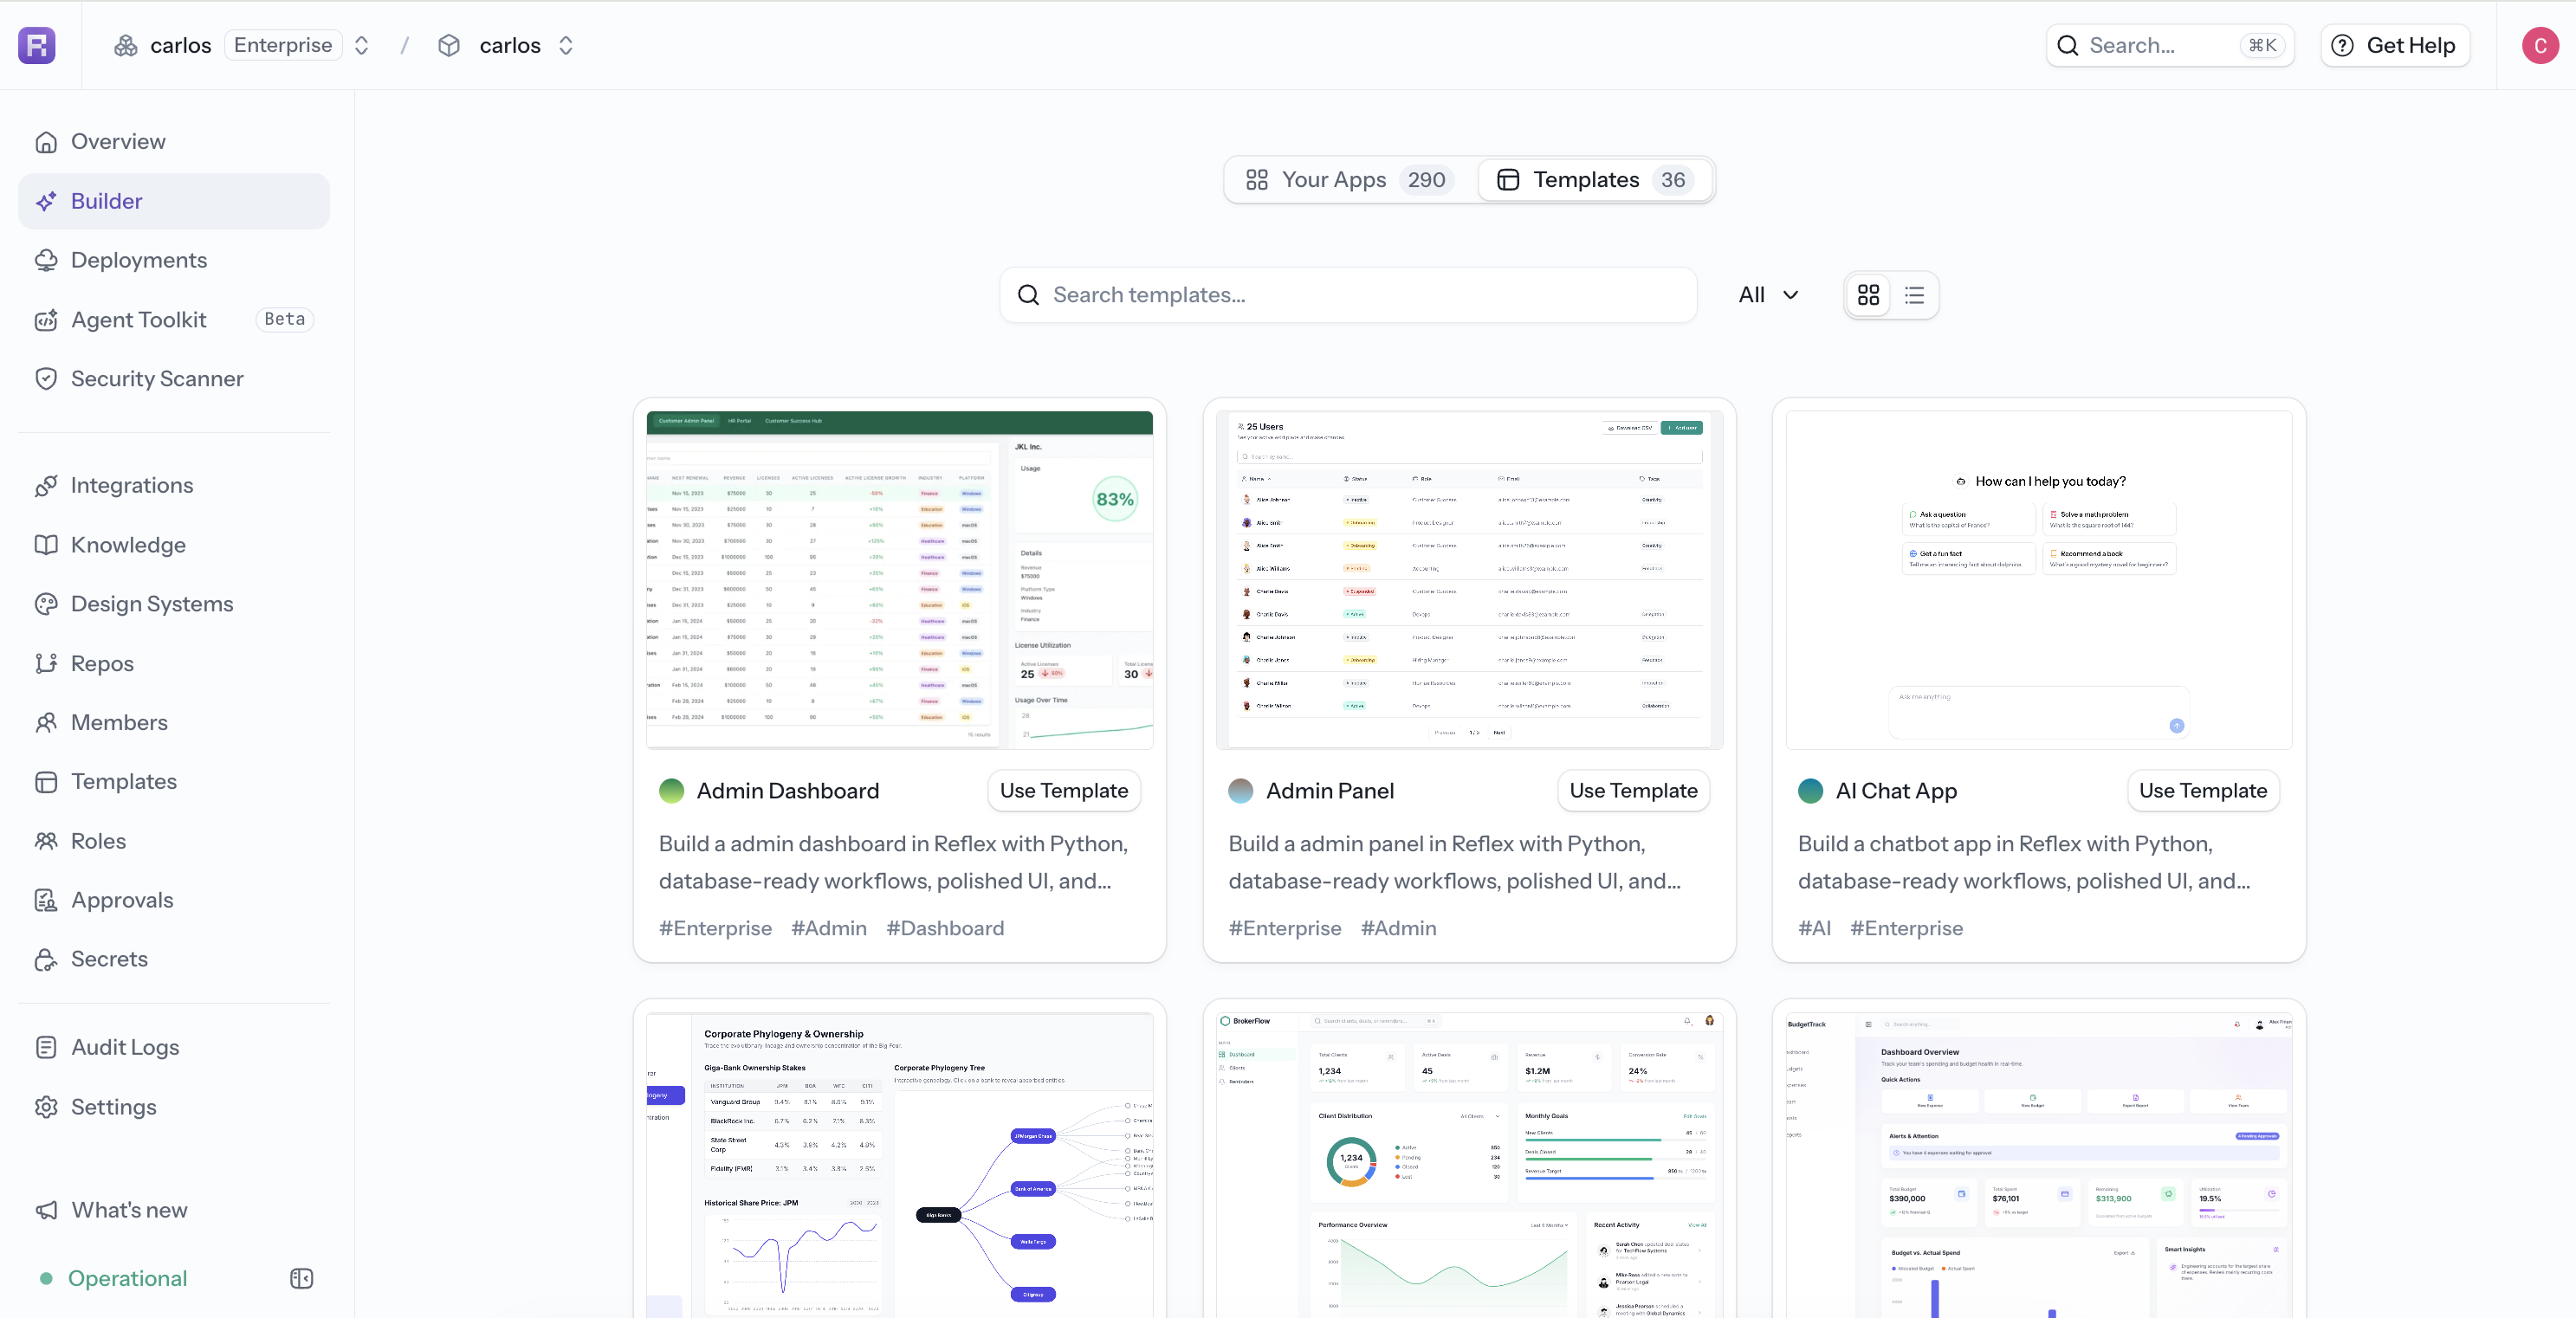Click the Search templates input field
This screenshot has width=2576, height=1318.
(x=1348, y=295)
